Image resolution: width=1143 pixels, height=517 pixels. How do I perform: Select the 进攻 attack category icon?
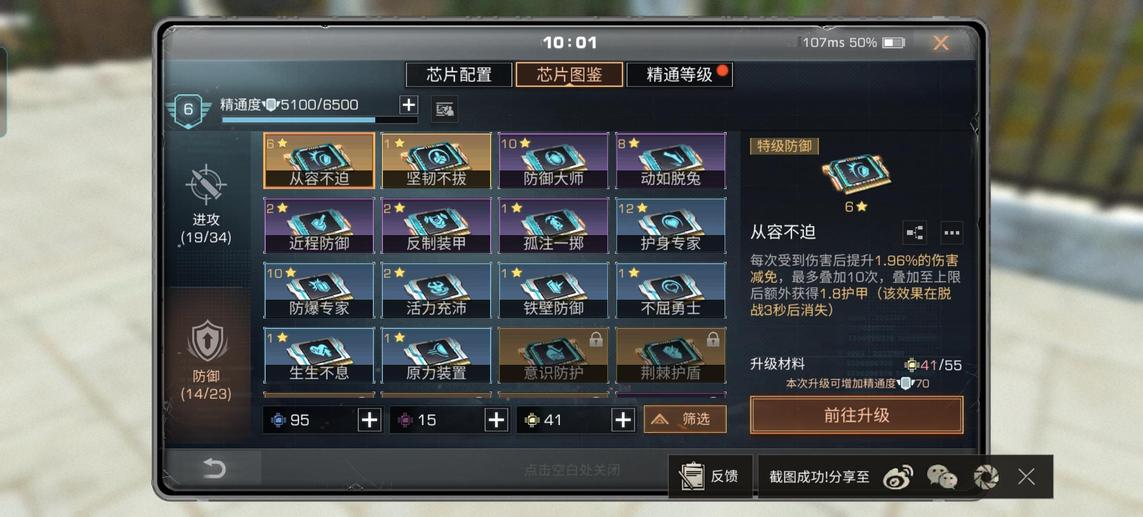(206, 184)
